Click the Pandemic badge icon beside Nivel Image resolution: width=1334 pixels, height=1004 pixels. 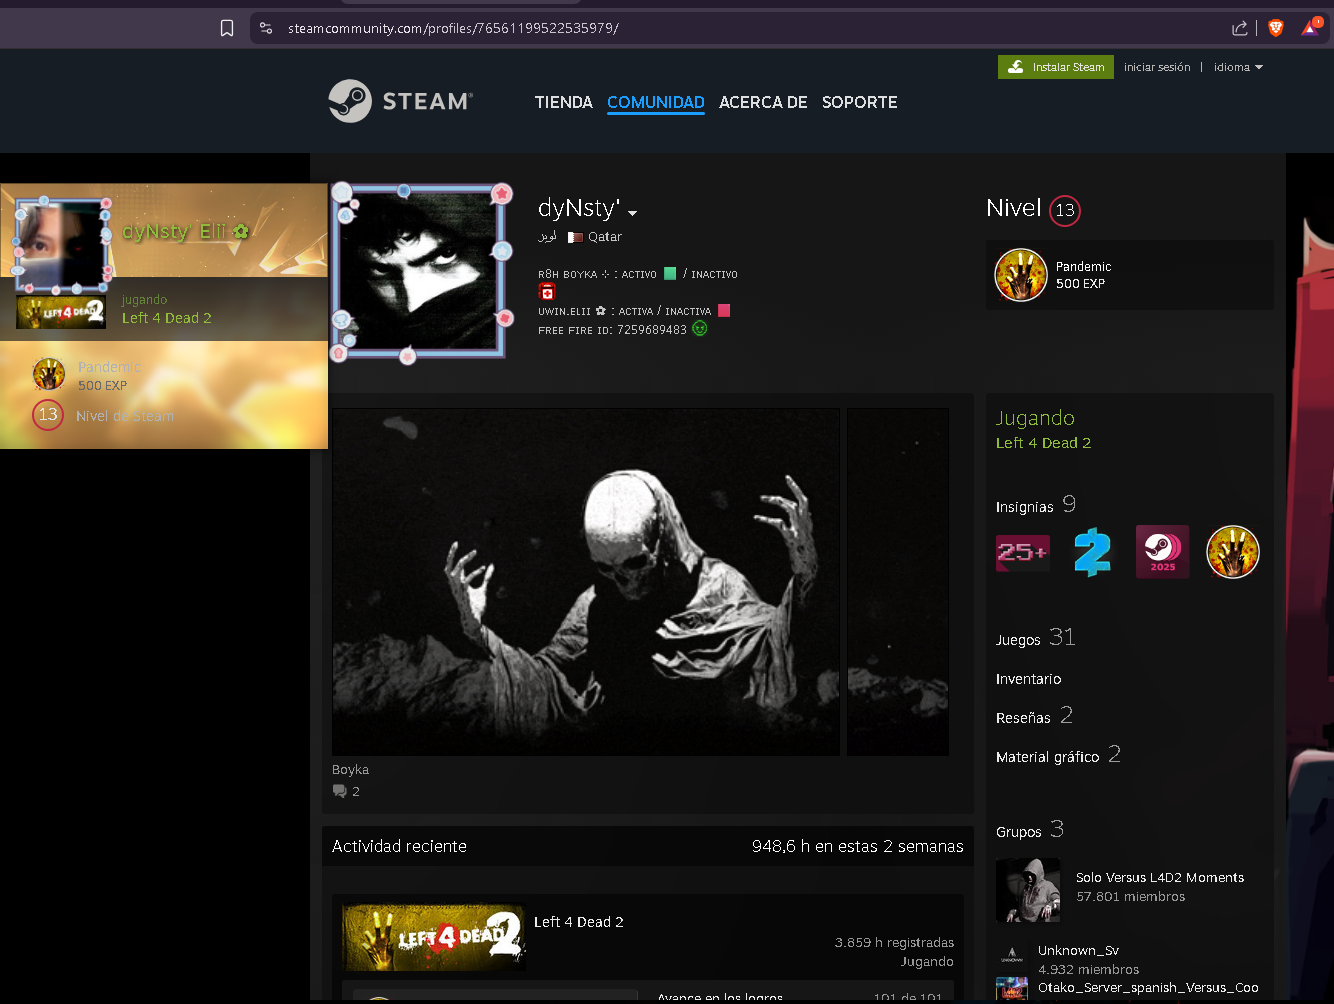coord(1021,275)
